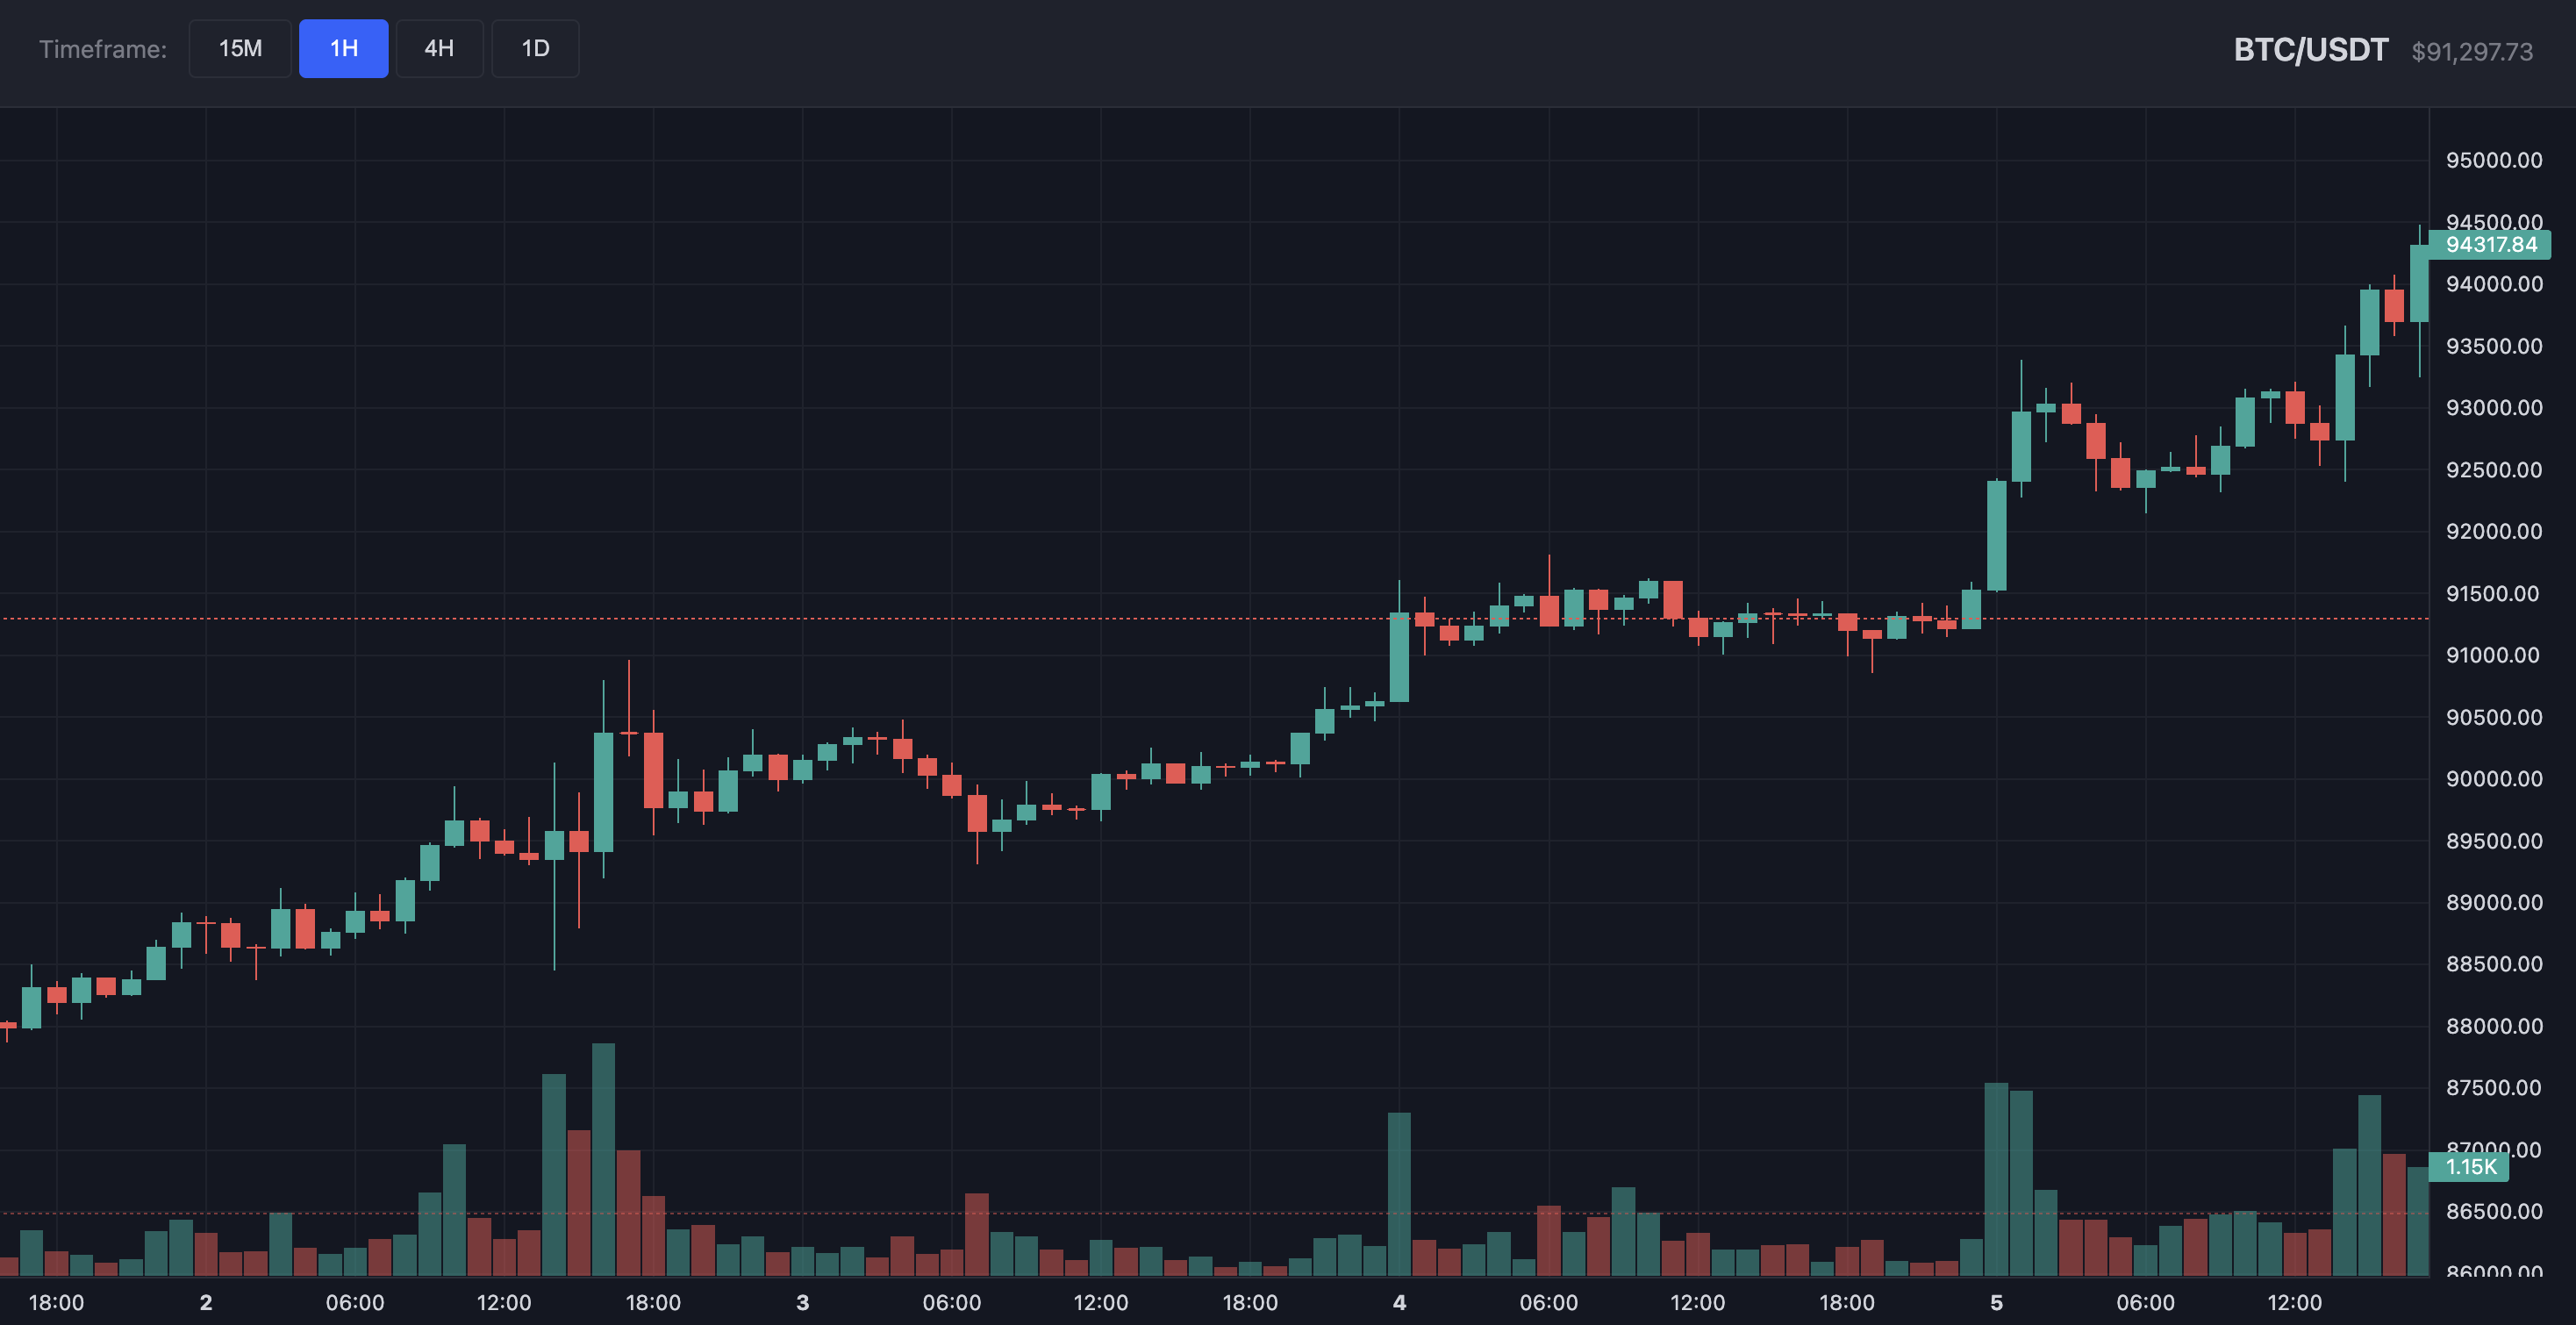Select the 1D timeframe view
The height and width of the screenshot is (1325, 2576).
tap(535, 48)
